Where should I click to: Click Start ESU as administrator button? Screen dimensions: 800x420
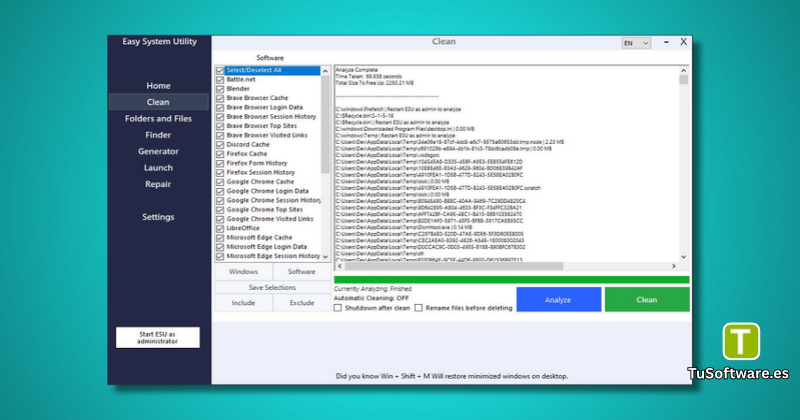click(158, 337)
